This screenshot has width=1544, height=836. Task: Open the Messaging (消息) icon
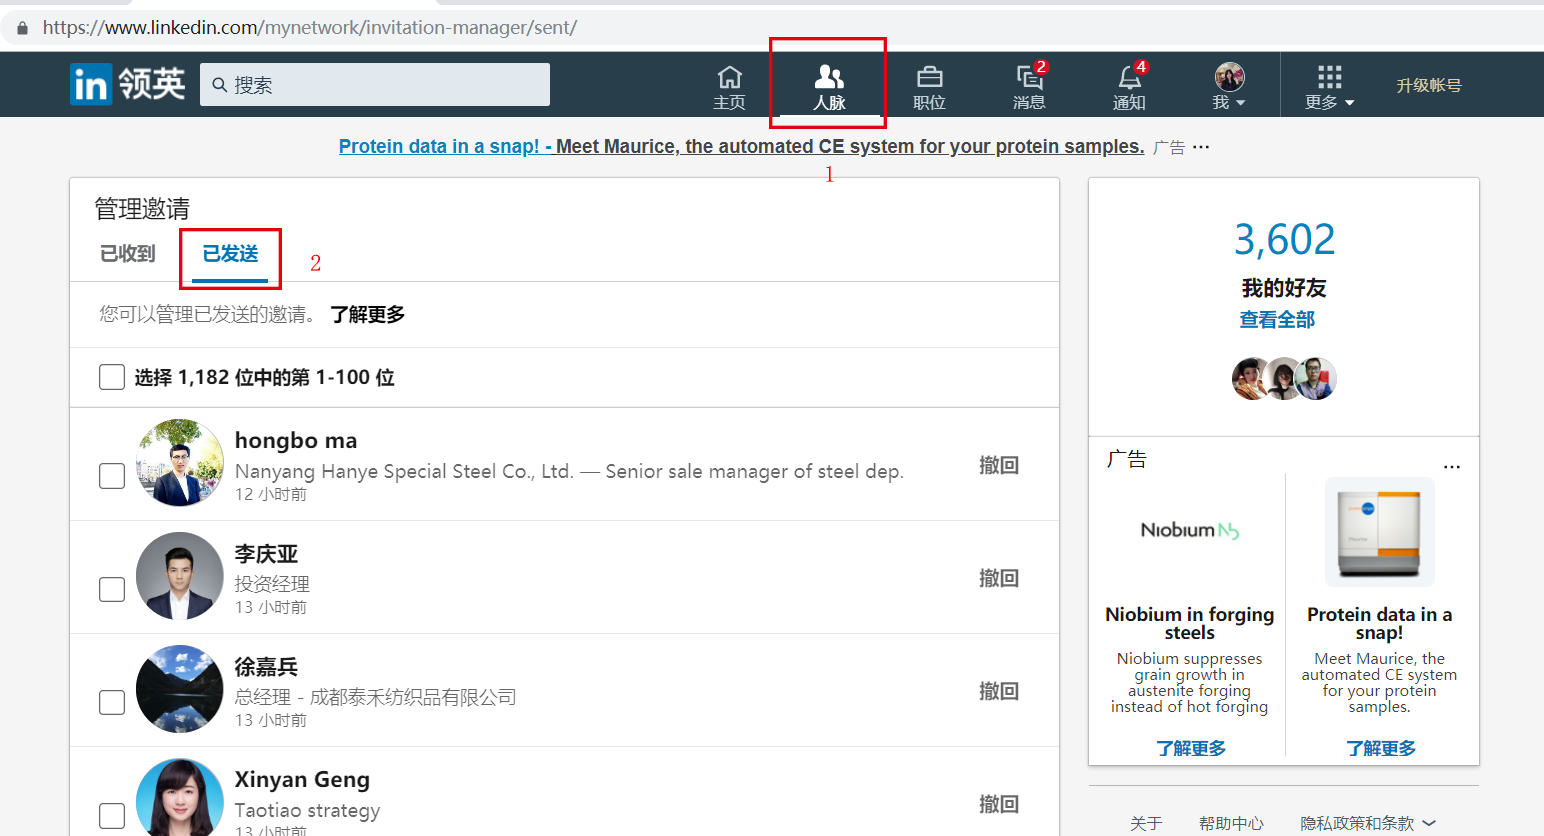click(1029, 78)
